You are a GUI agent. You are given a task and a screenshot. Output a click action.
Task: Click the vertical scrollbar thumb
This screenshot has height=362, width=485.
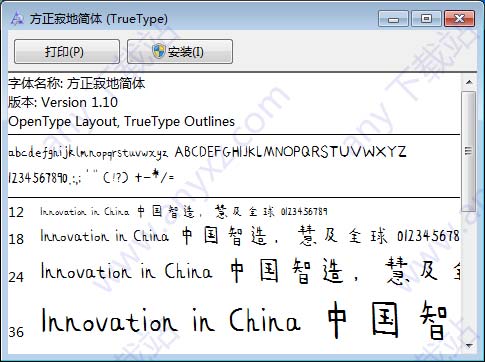point(469,151)
